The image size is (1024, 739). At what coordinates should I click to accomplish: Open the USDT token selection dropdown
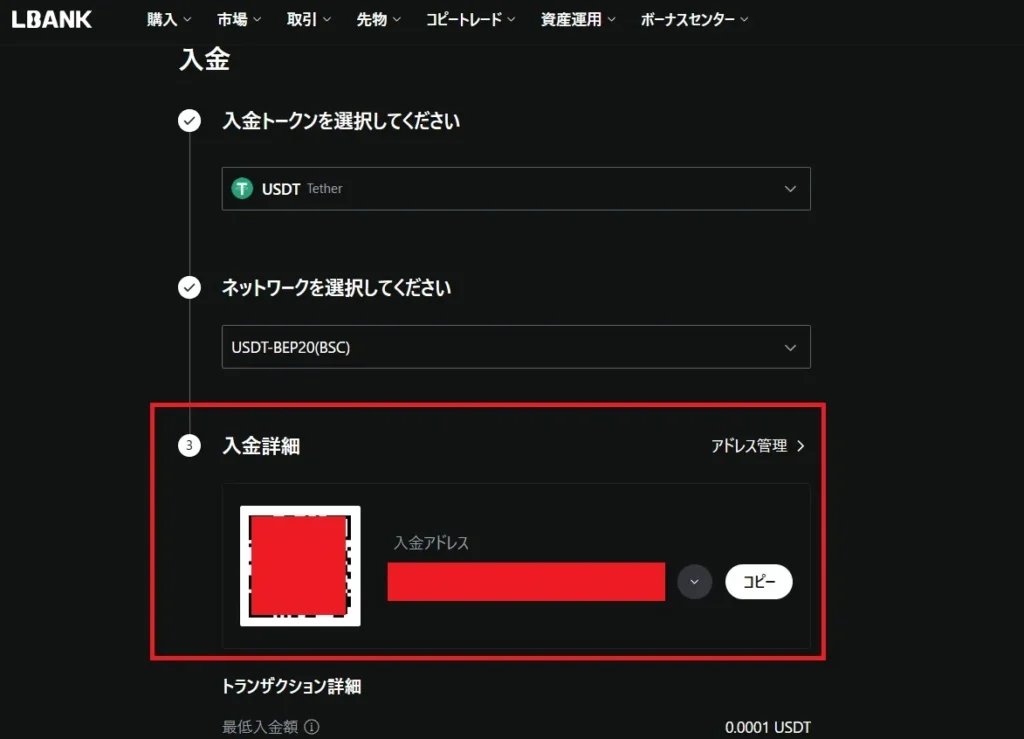[515, 188]
